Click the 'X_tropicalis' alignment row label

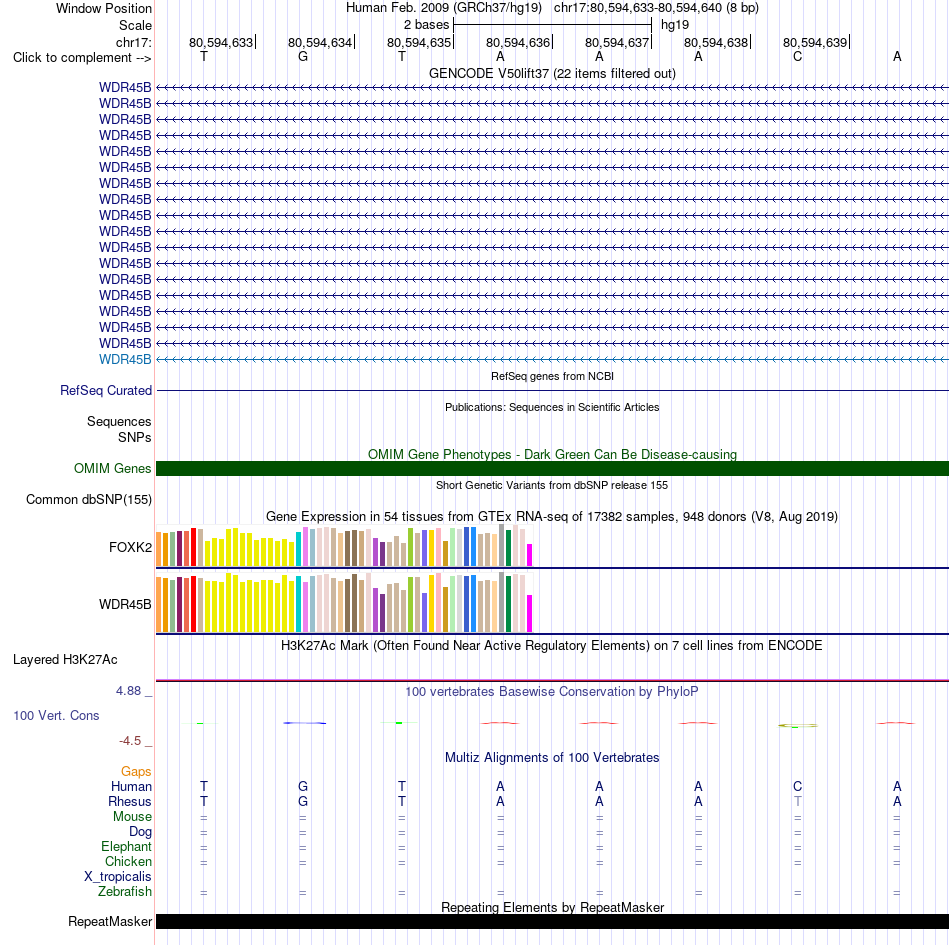click(118, 877)
